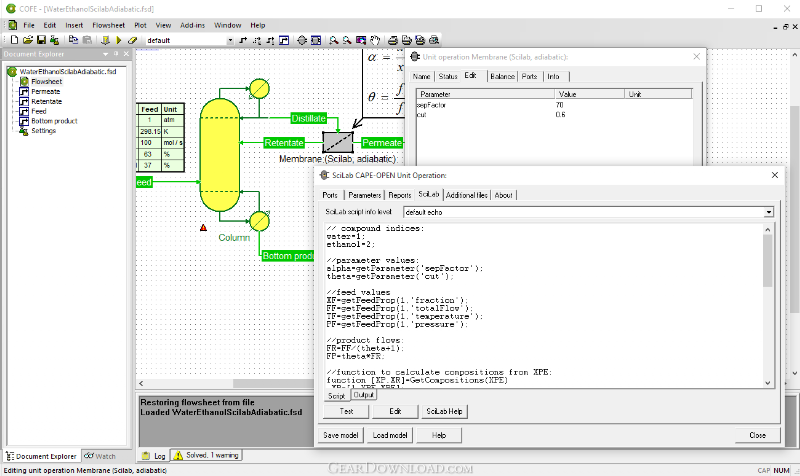Screen dimensions: 800x476
Task: Select Flowsheet in the Document Explorer tree
Action: coord(46,82)
